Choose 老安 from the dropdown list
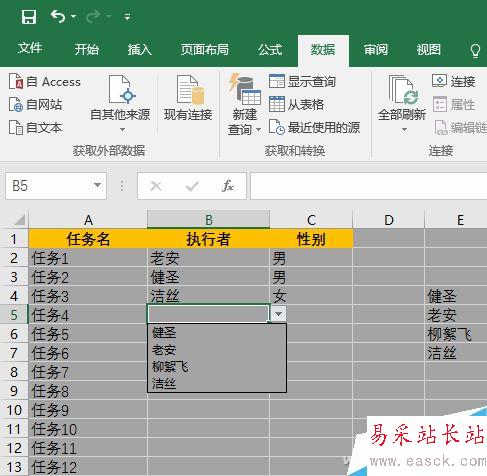The height and width of the screenshot is (476, 487). (217, 350)
